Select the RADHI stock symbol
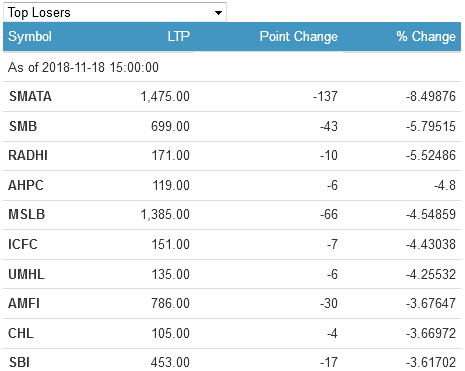This screenshot has width=465, height=371. pyautogui.click(x=28, y=155)
